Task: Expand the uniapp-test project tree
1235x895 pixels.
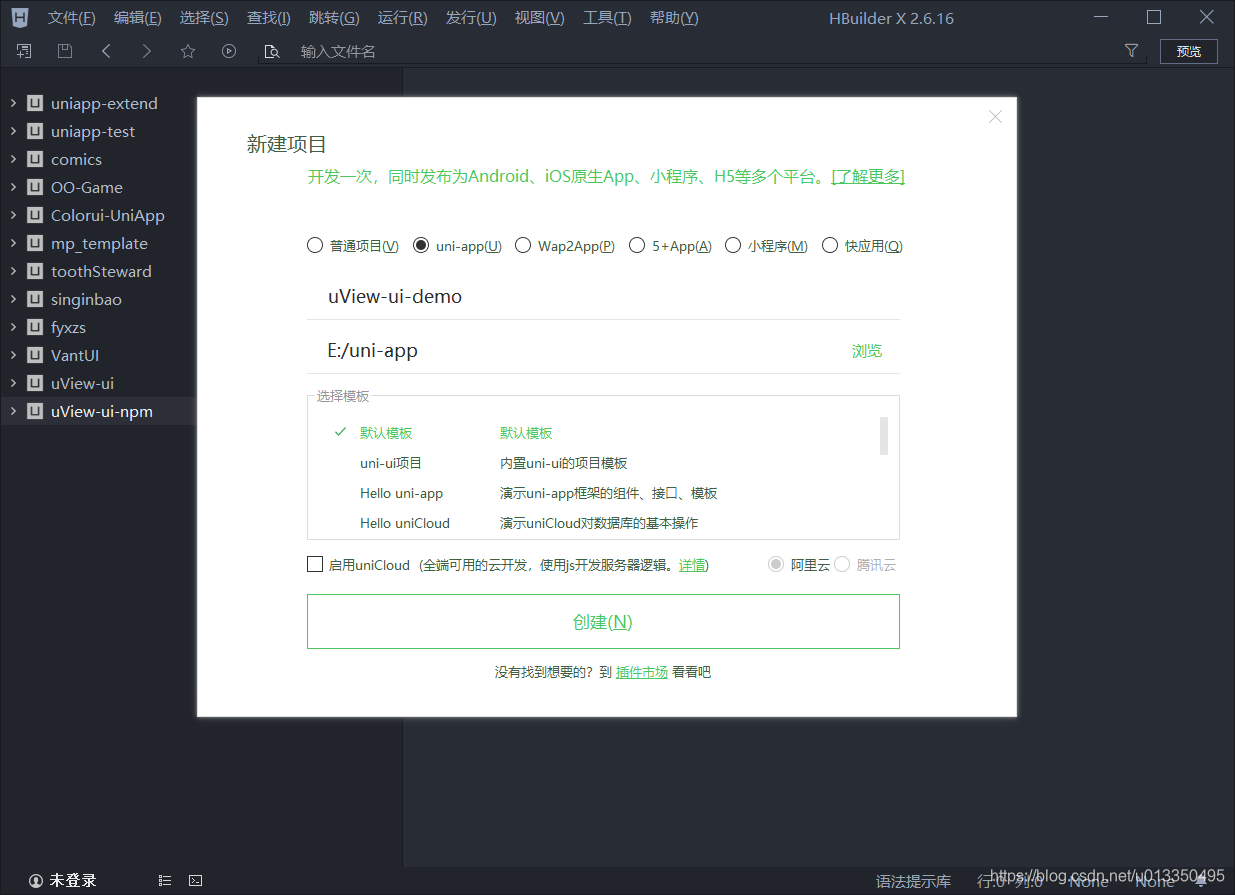Action: (13, 131)
